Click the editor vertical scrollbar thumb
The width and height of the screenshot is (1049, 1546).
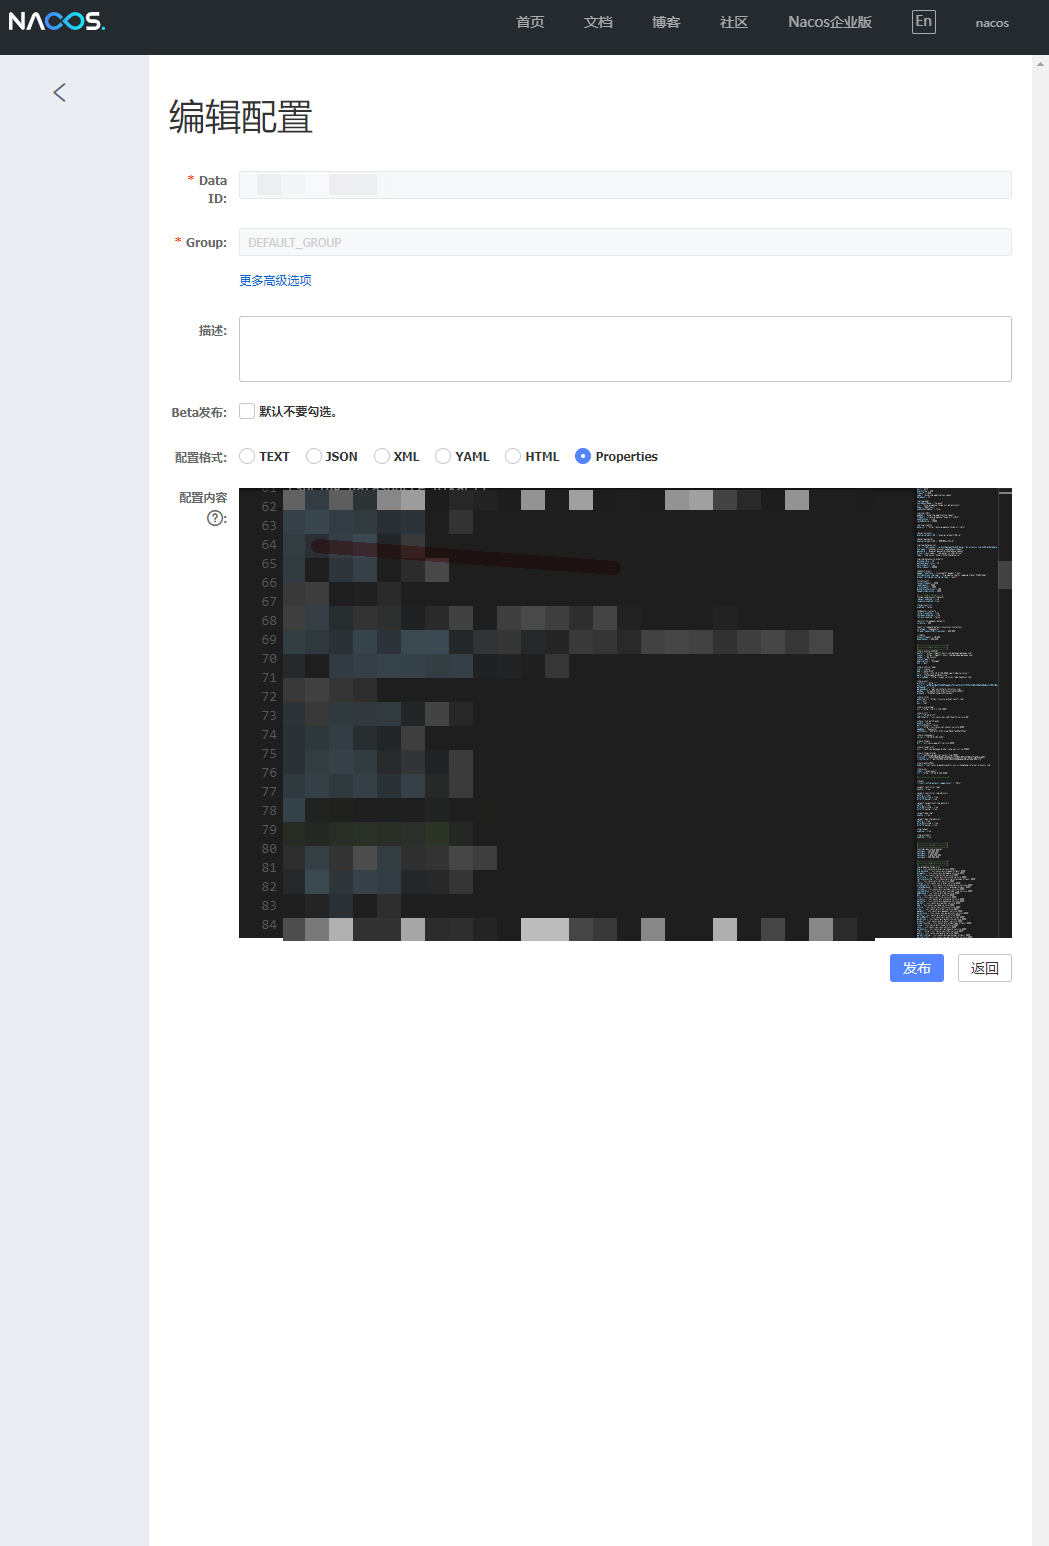(1005, 574)
